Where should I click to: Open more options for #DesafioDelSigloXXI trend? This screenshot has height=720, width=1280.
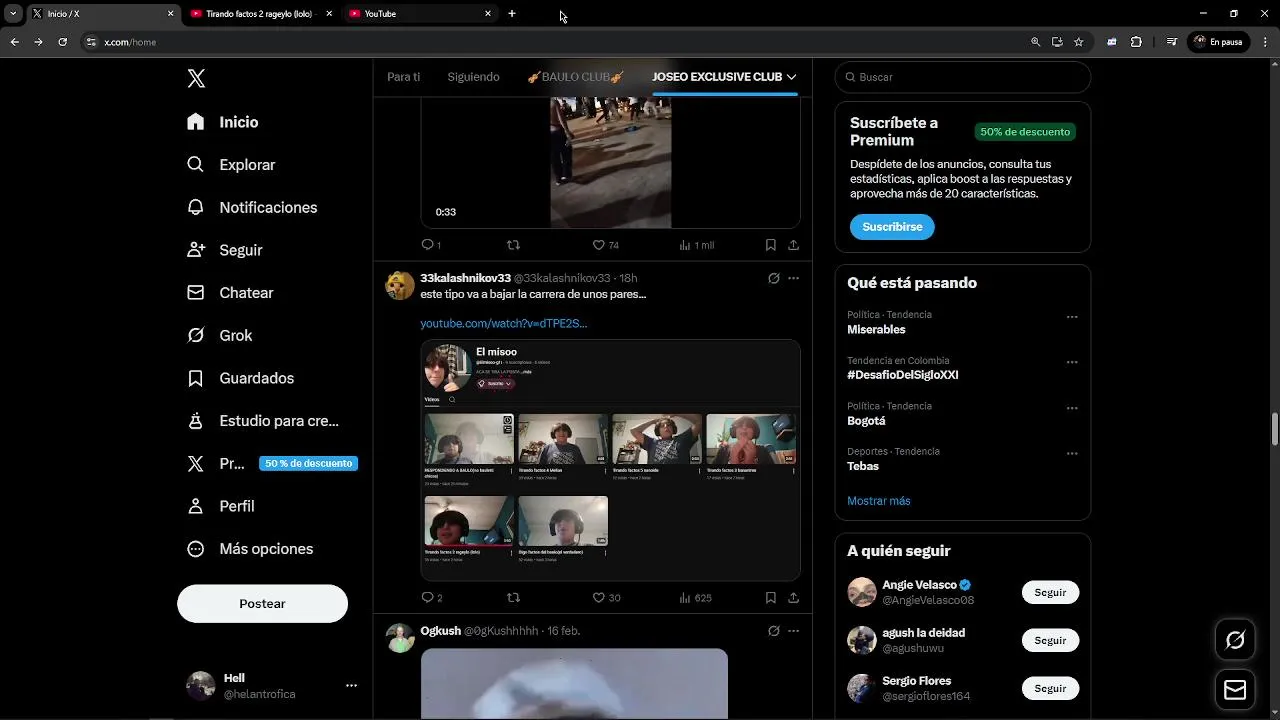pyautogui.click(x=1072, y=362)
